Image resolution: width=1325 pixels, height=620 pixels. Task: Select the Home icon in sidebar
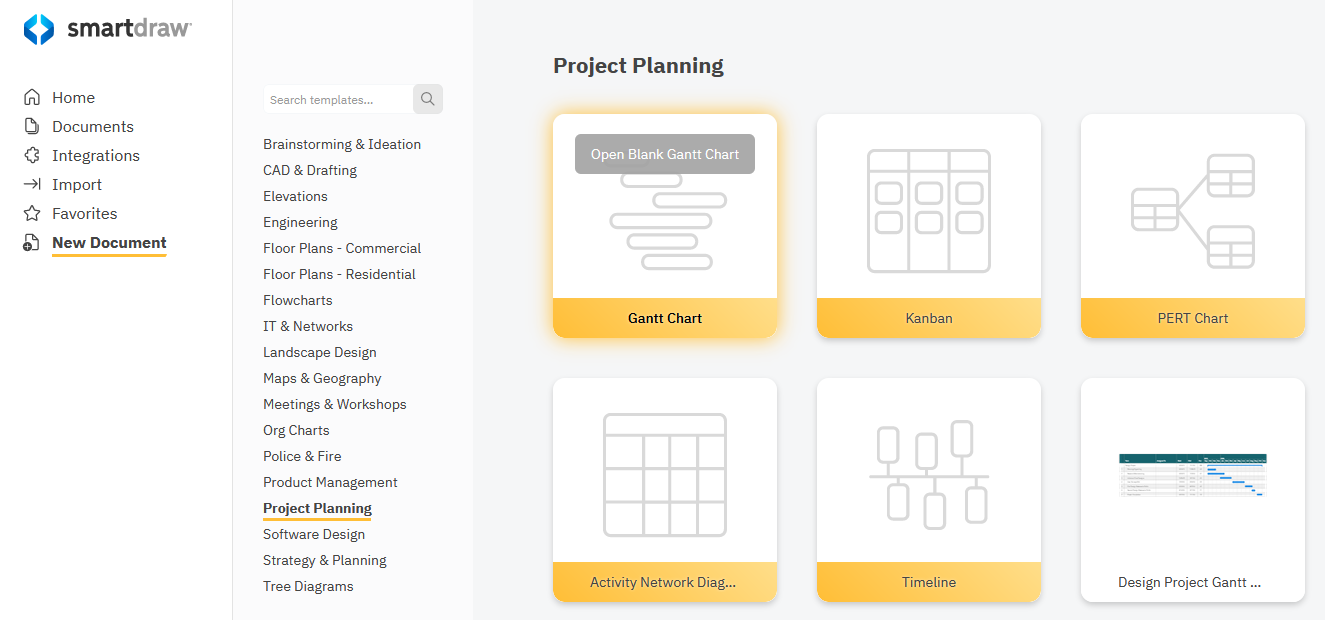pos(32,97)
